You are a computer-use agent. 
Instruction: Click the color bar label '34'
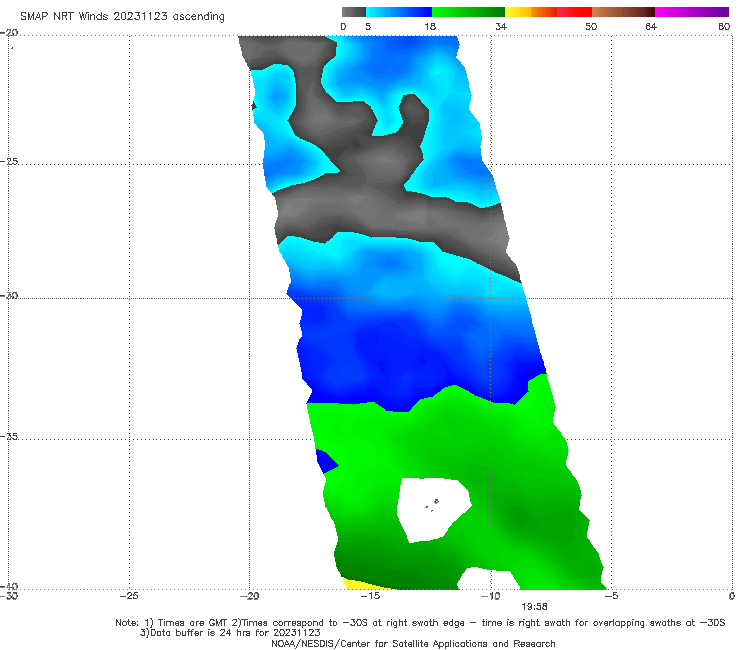pos(501,26)
